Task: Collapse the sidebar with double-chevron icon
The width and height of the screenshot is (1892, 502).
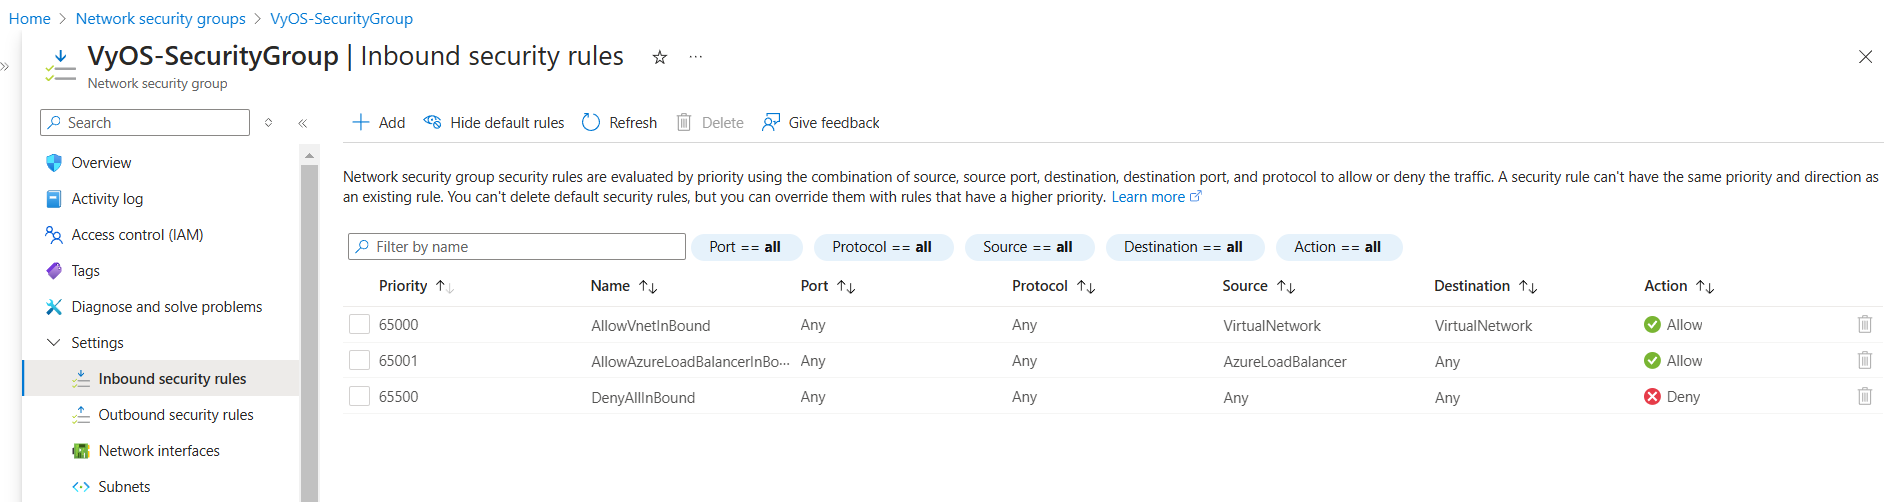Action: pyautogui.click(x=302, y=123)
